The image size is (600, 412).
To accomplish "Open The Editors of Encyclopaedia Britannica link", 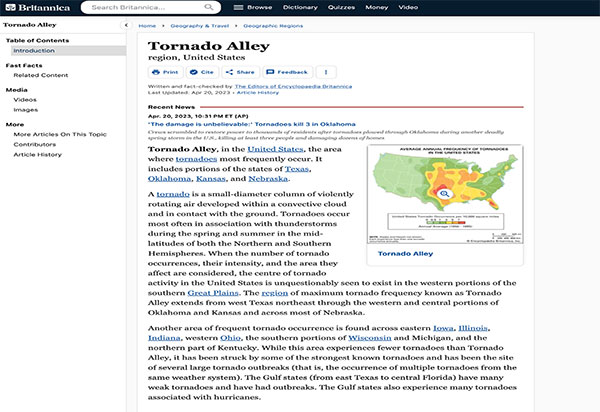I will point(293,86).
